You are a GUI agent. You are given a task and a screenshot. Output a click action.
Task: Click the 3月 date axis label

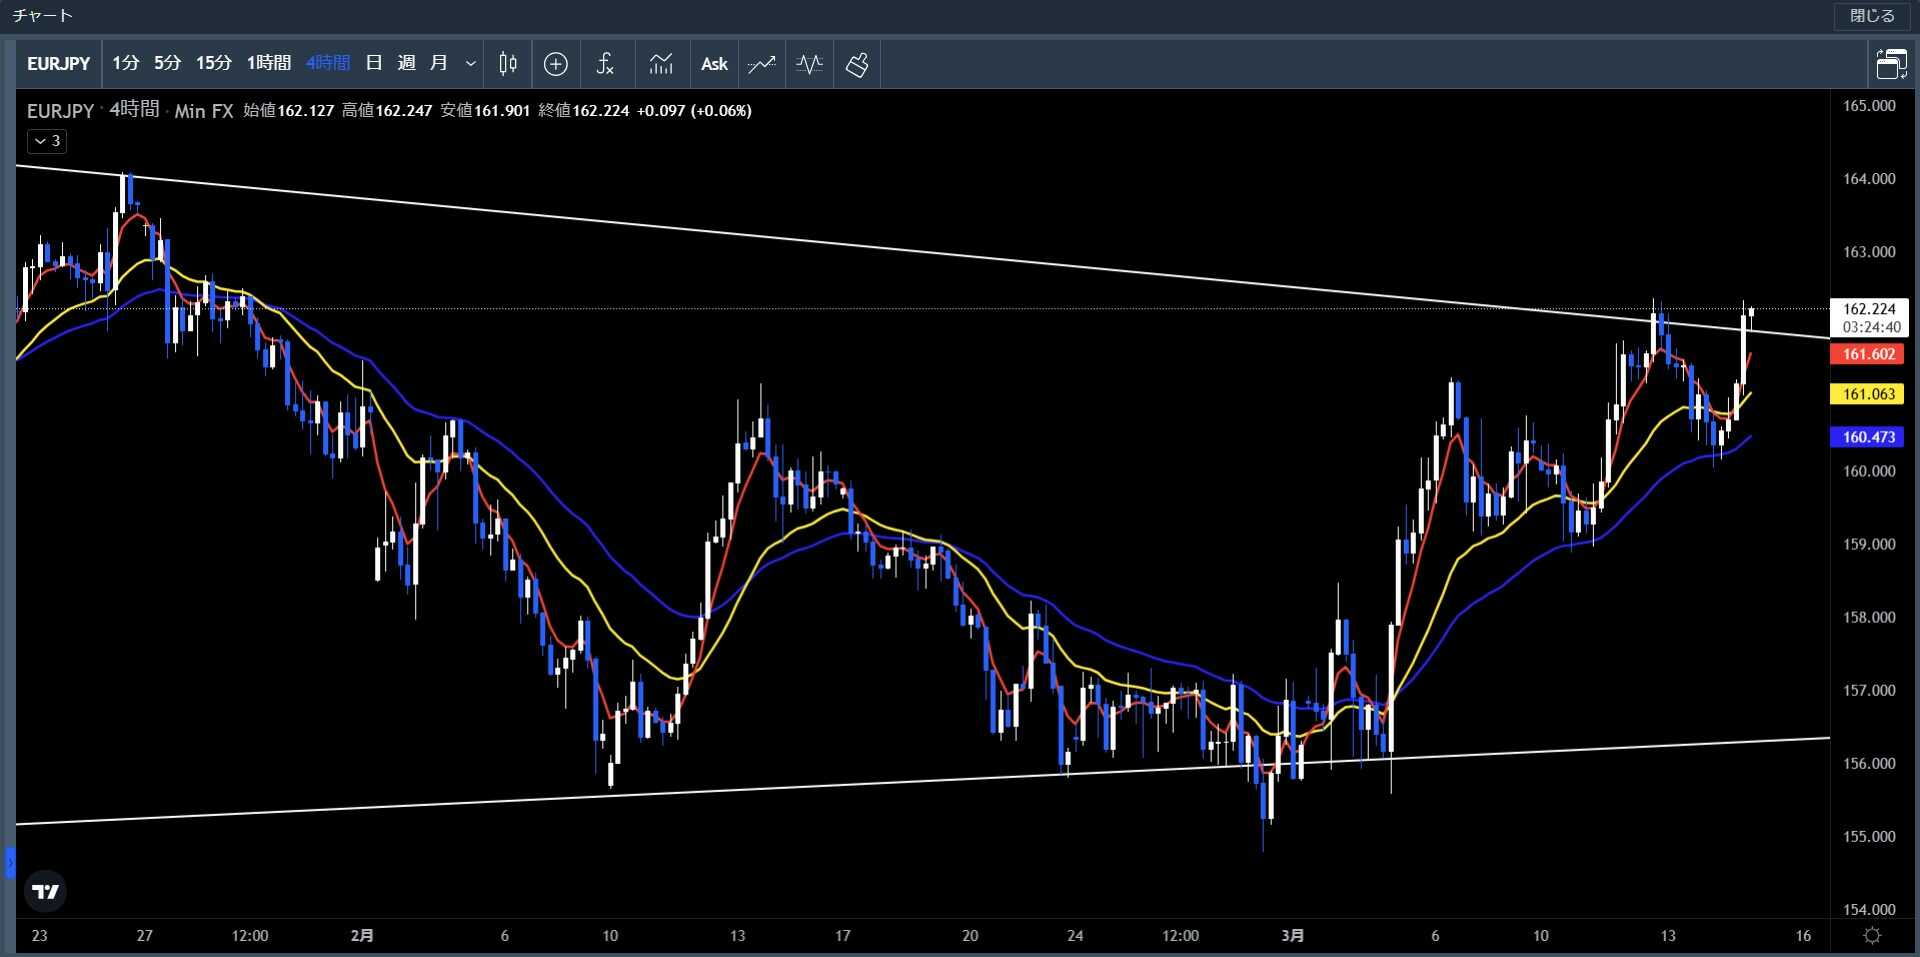click(1292, 936)
